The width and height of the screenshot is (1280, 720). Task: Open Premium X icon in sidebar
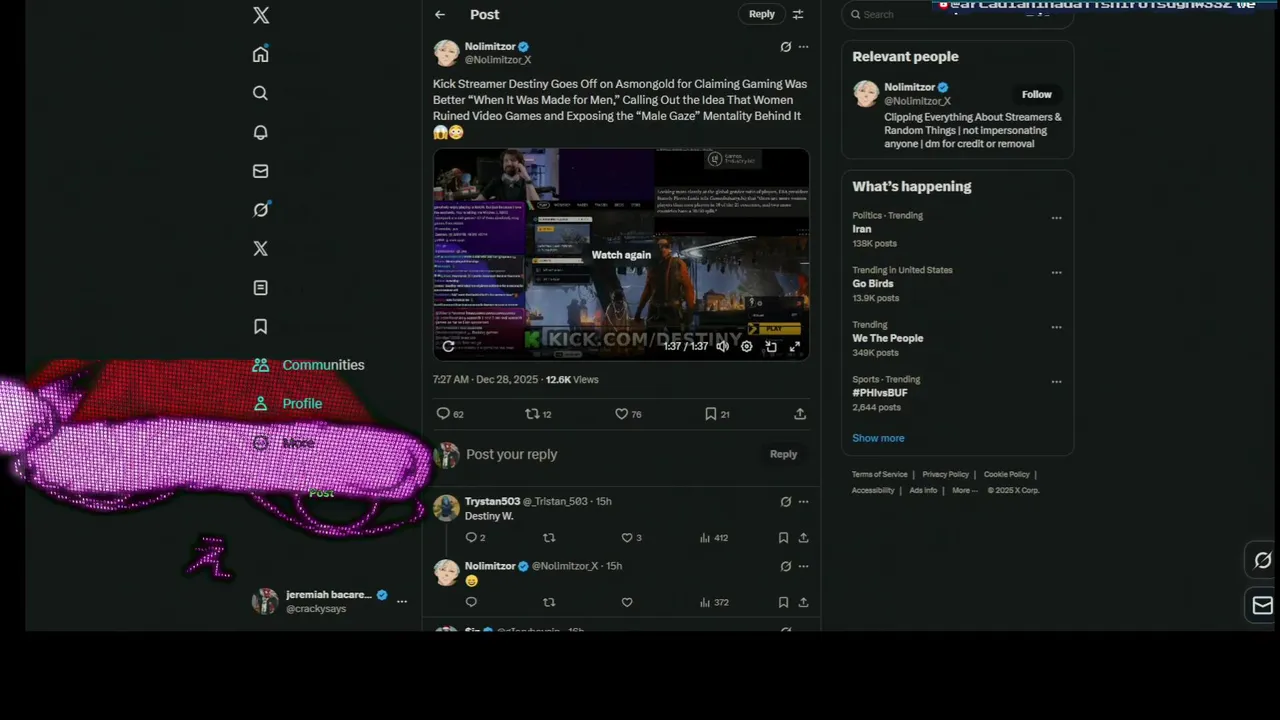pyautogui.click(x=261, y=248)
